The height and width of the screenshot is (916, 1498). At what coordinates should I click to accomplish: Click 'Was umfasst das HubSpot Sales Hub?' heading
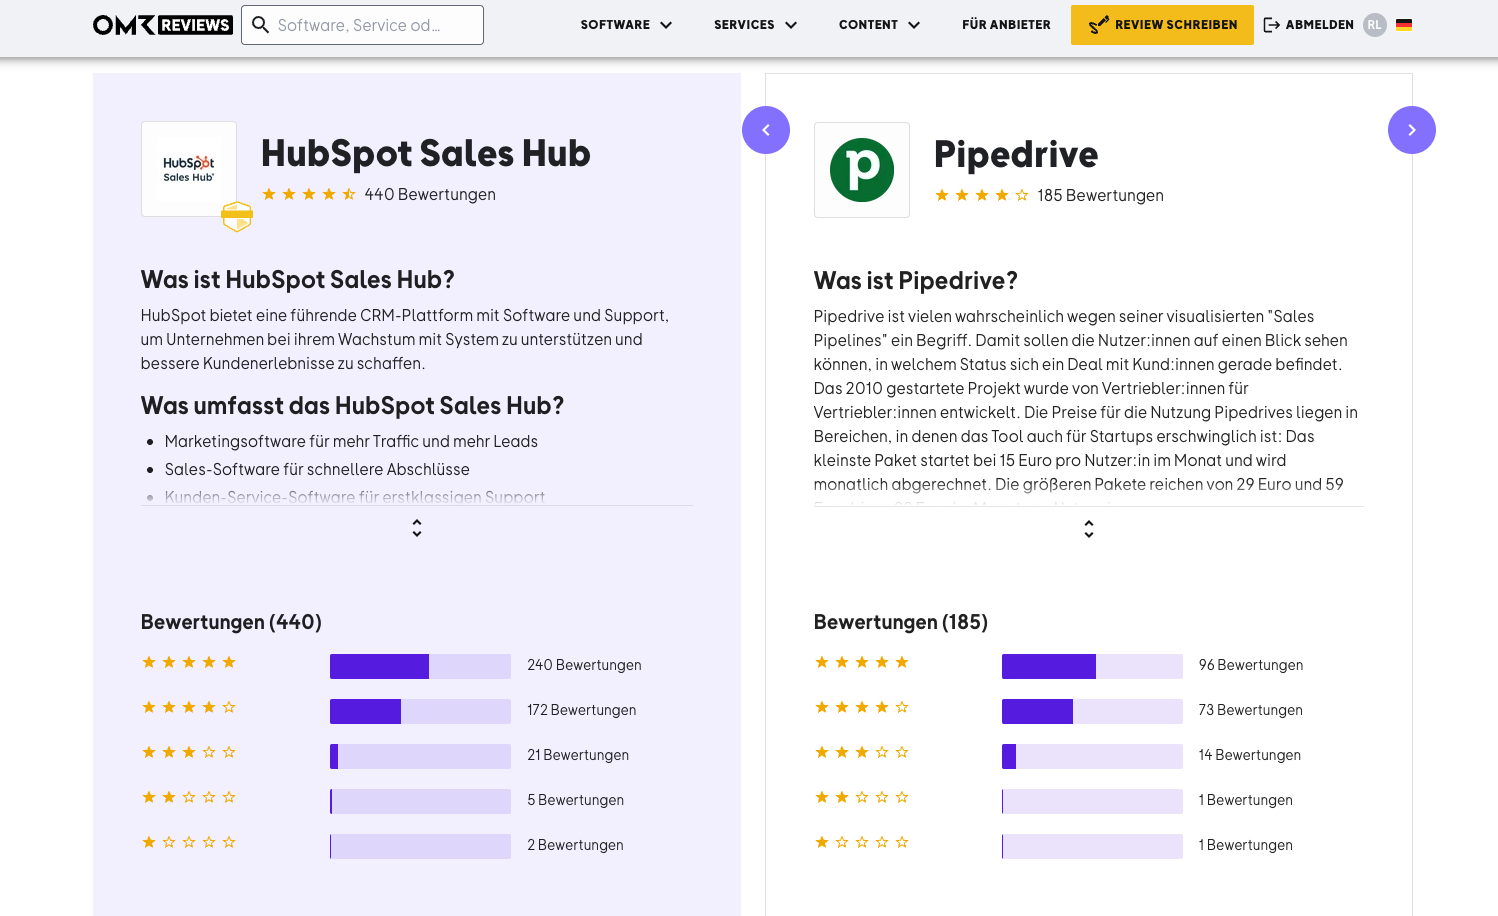(x=352, y=405)
